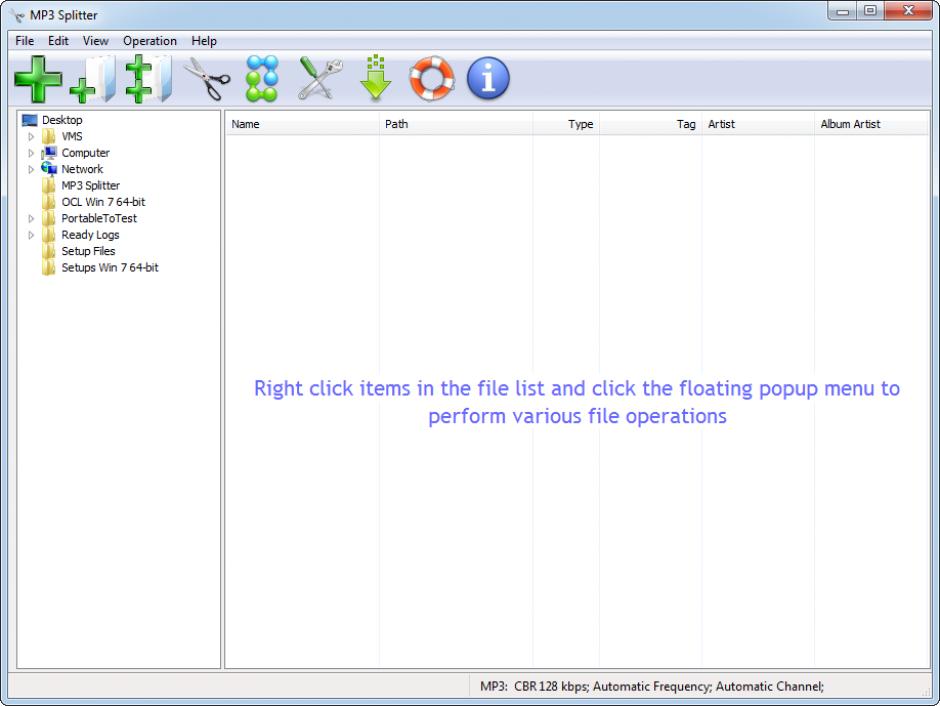Select Desktop in the folder tree
Image resolution: width=940 pixels, height=706 pixels.
click(62, 120)
